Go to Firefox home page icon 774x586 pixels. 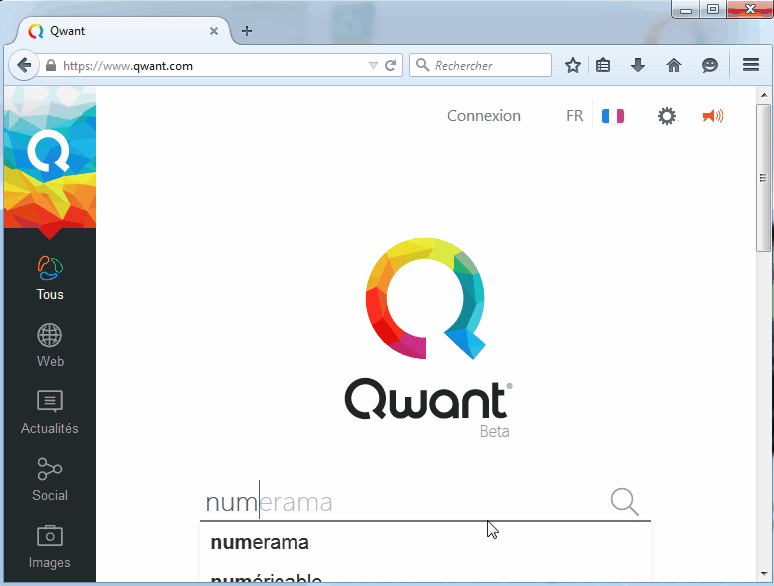pyautogui.click(x=674, y=66)
